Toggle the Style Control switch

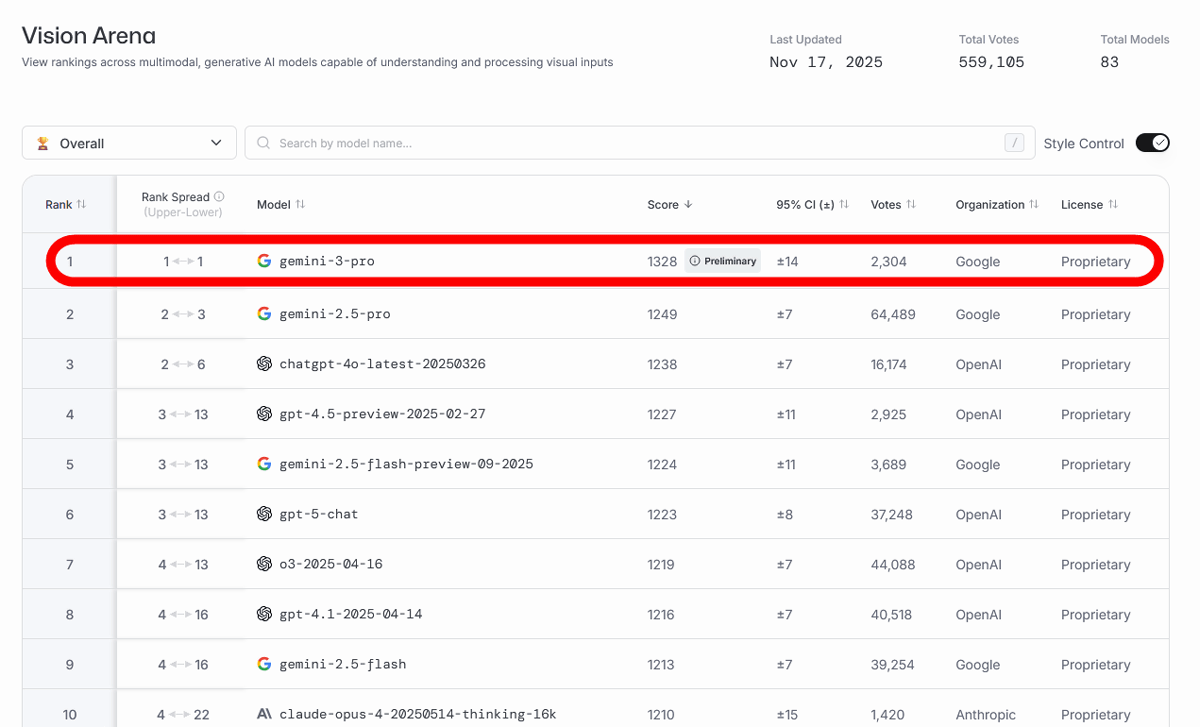pos(1152,143)
